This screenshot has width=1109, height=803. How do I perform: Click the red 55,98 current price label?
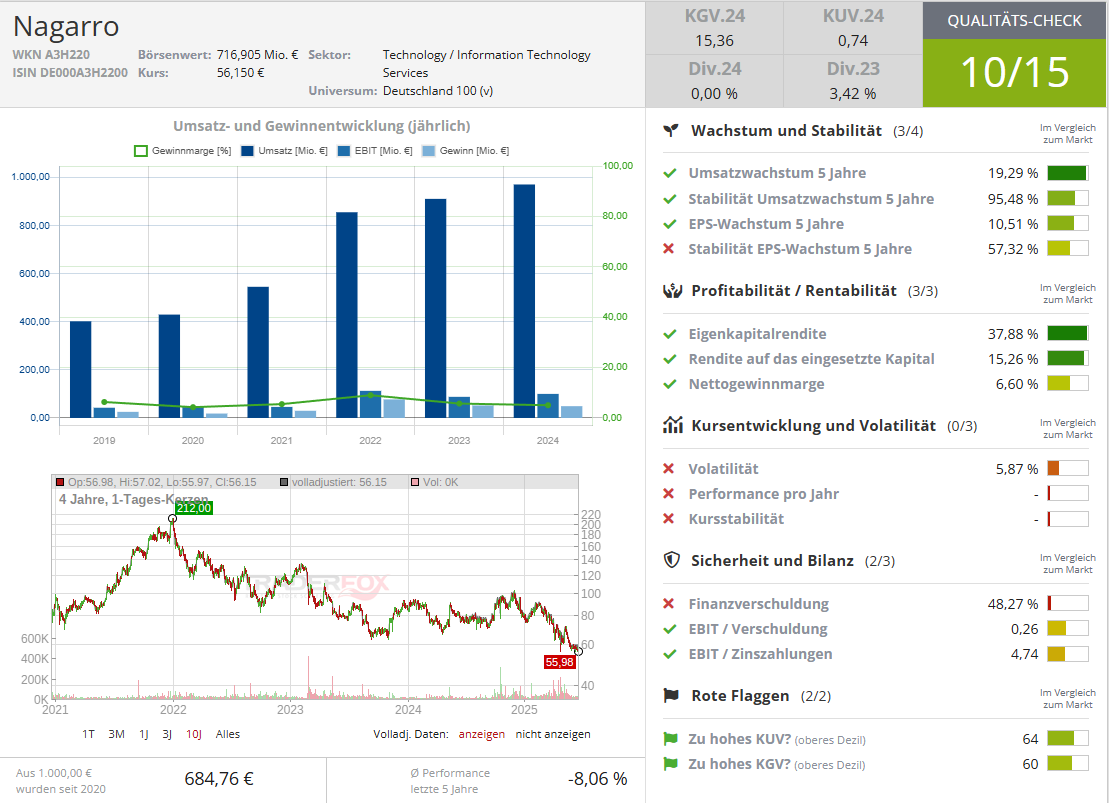click(559, 662)
